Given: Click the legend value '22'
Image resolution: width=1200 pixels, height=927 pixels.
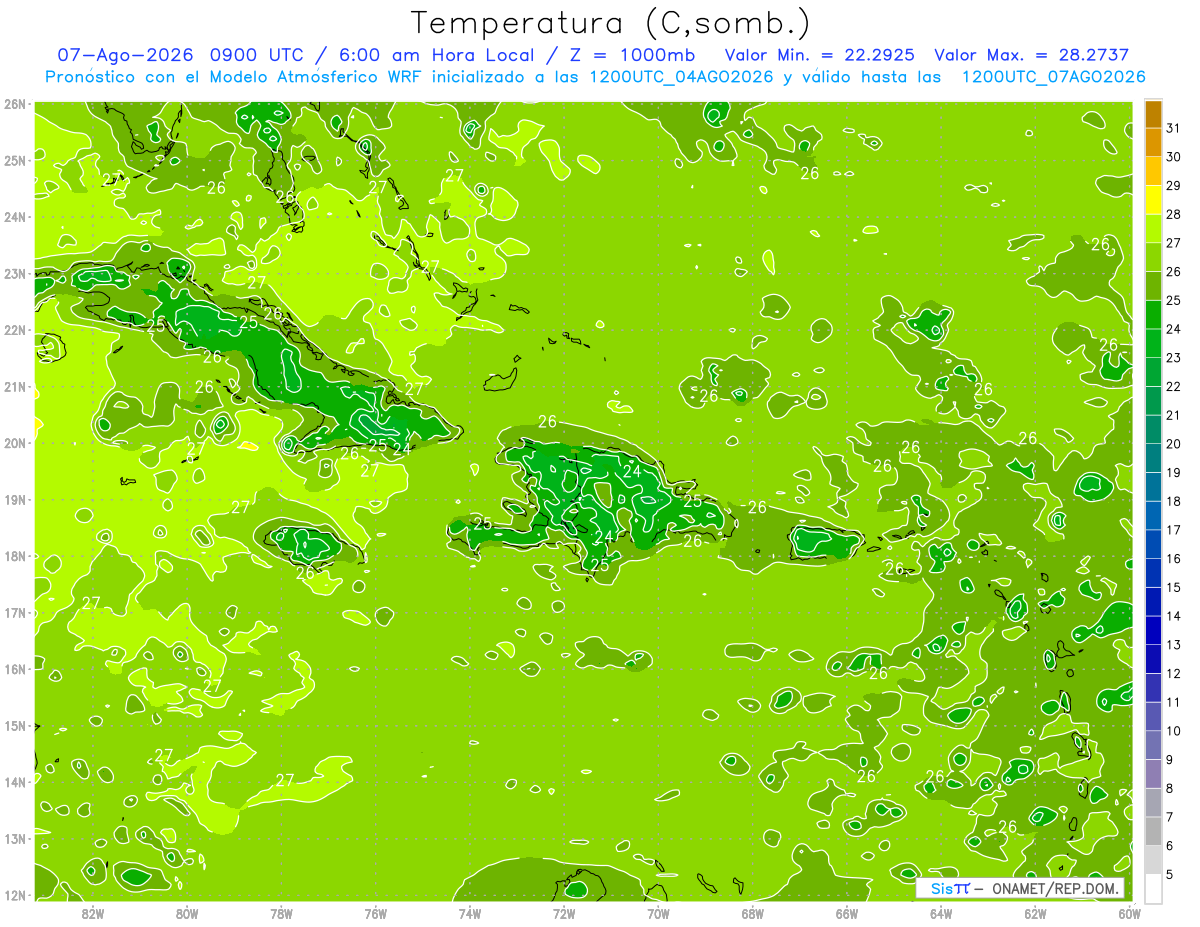Looking at the screenshot, I should coord(1173,387).
